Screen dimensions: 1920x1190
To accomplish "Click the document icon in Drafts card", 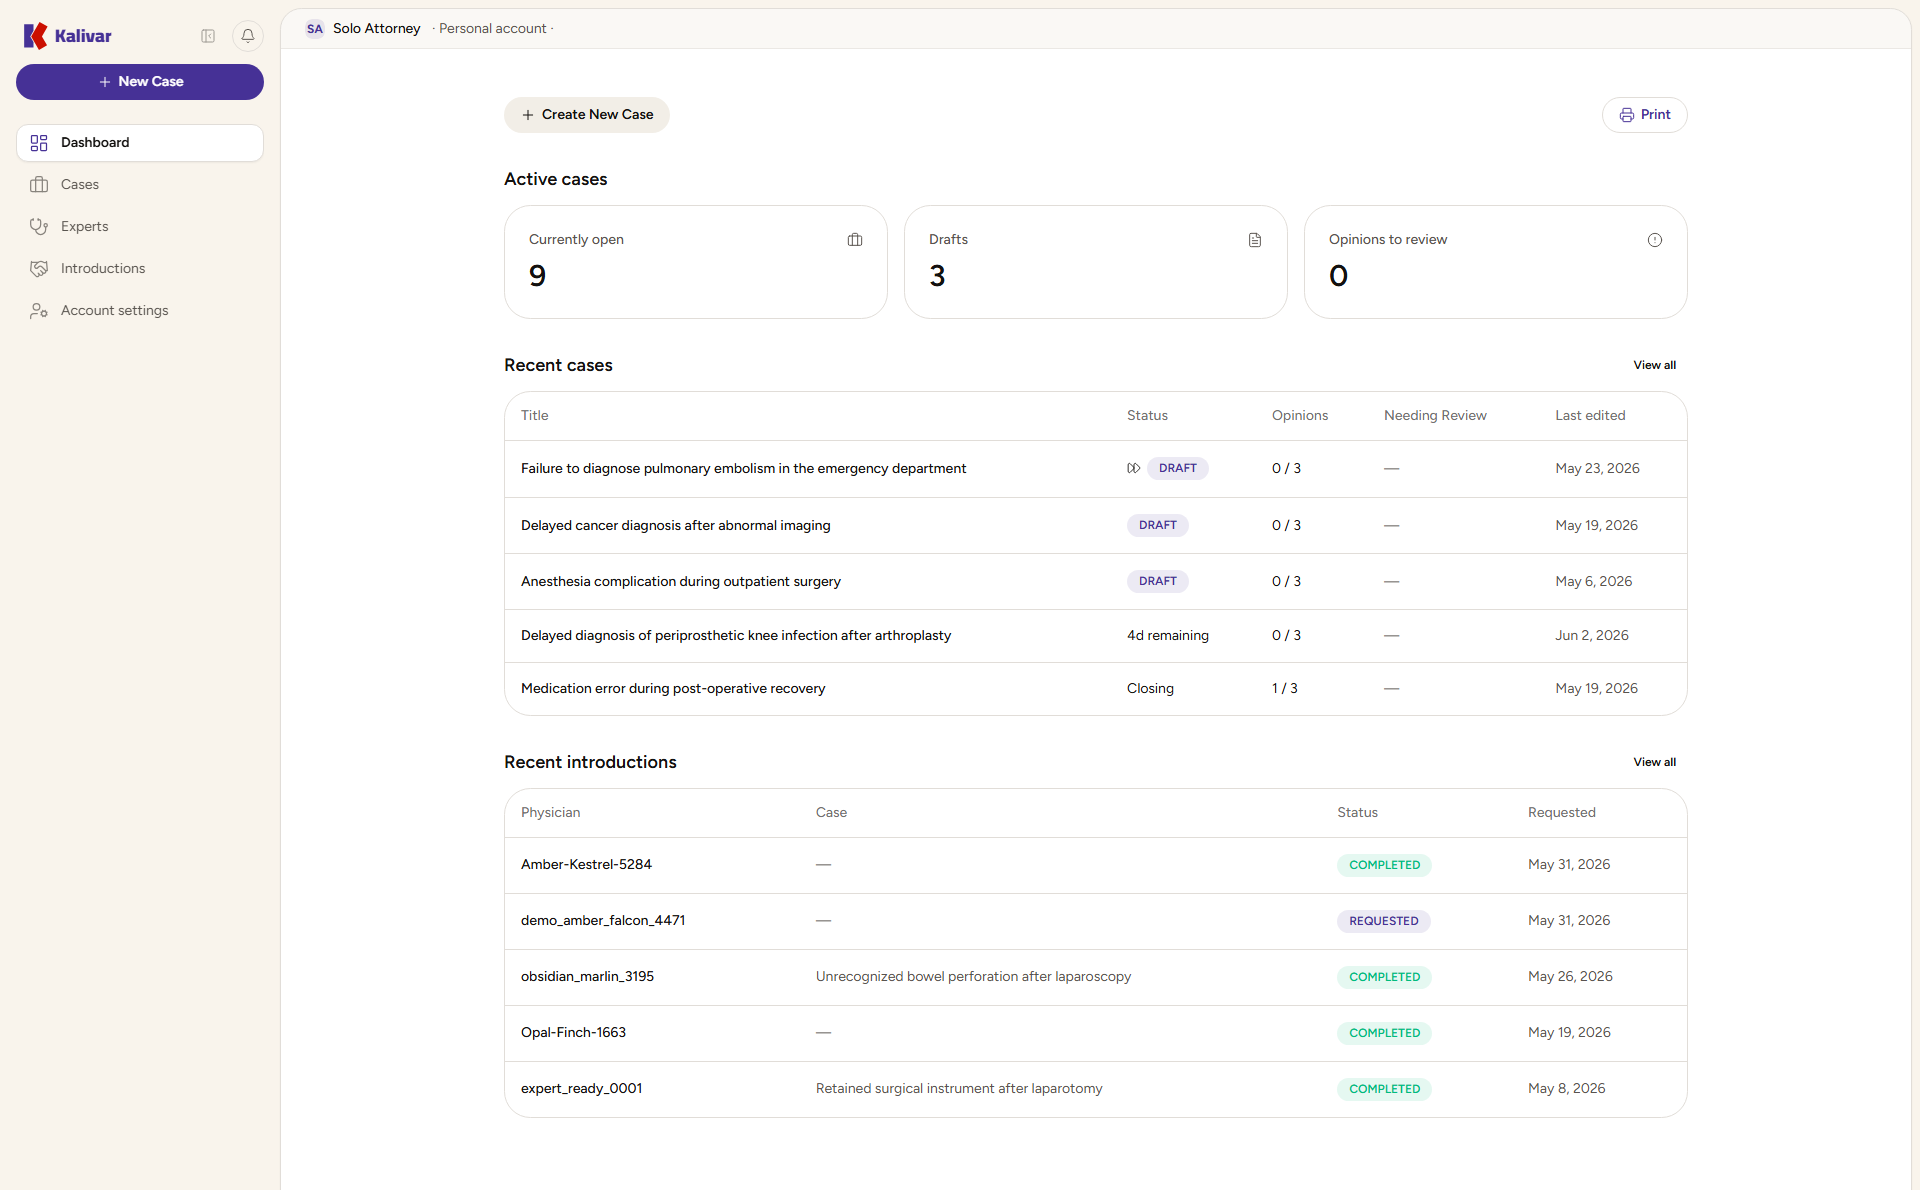I will pos(1255,240).
